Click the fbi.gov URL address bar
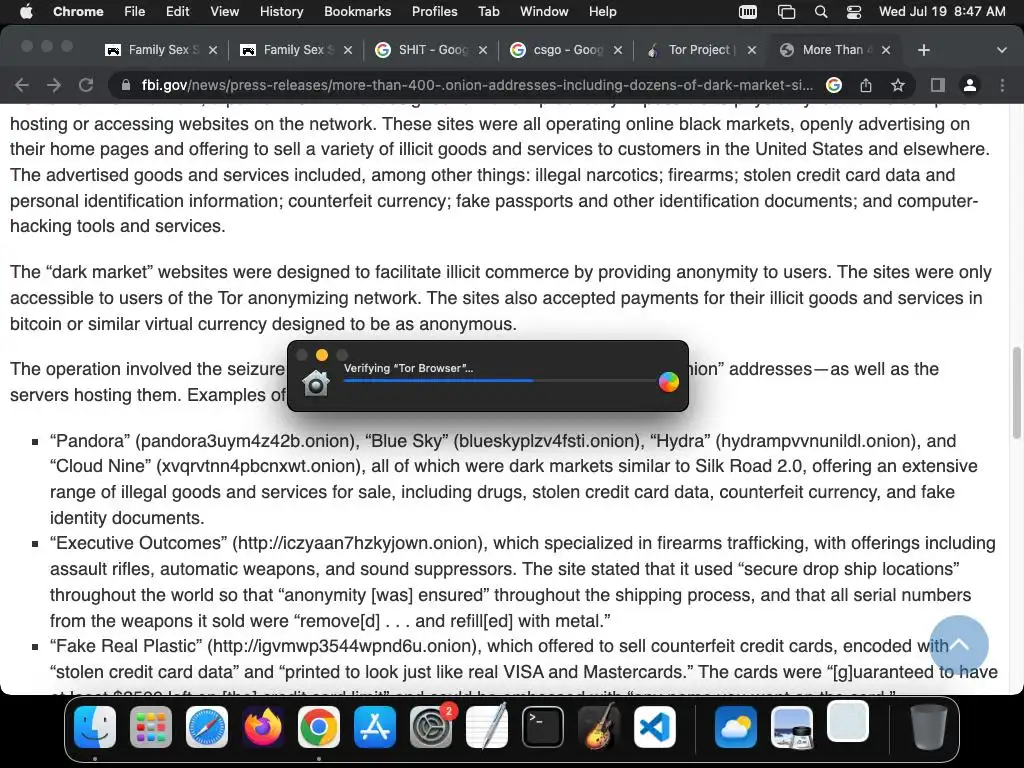1024x768 pixels. [477, 85]
